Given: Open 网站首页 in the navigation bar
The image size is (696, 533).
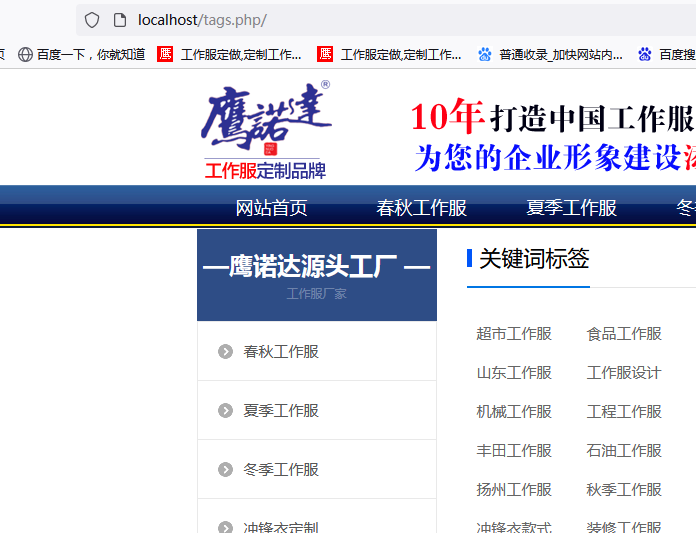Looking at the screenshot, I should 271,208.
